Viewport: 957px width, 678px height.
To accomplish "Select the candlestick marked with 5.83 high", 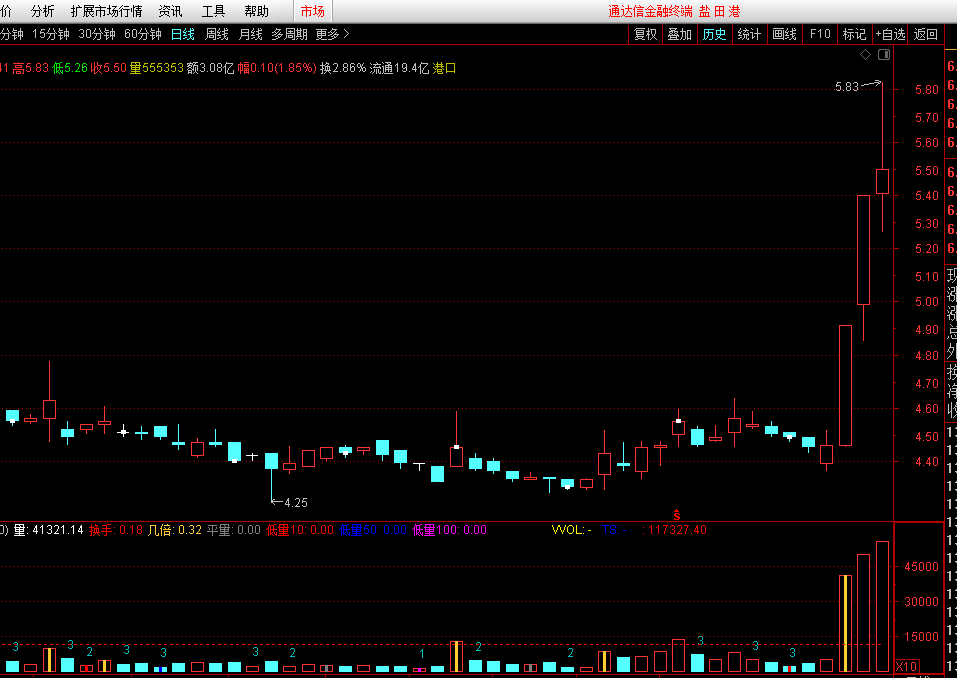I will tap(883, 181).
